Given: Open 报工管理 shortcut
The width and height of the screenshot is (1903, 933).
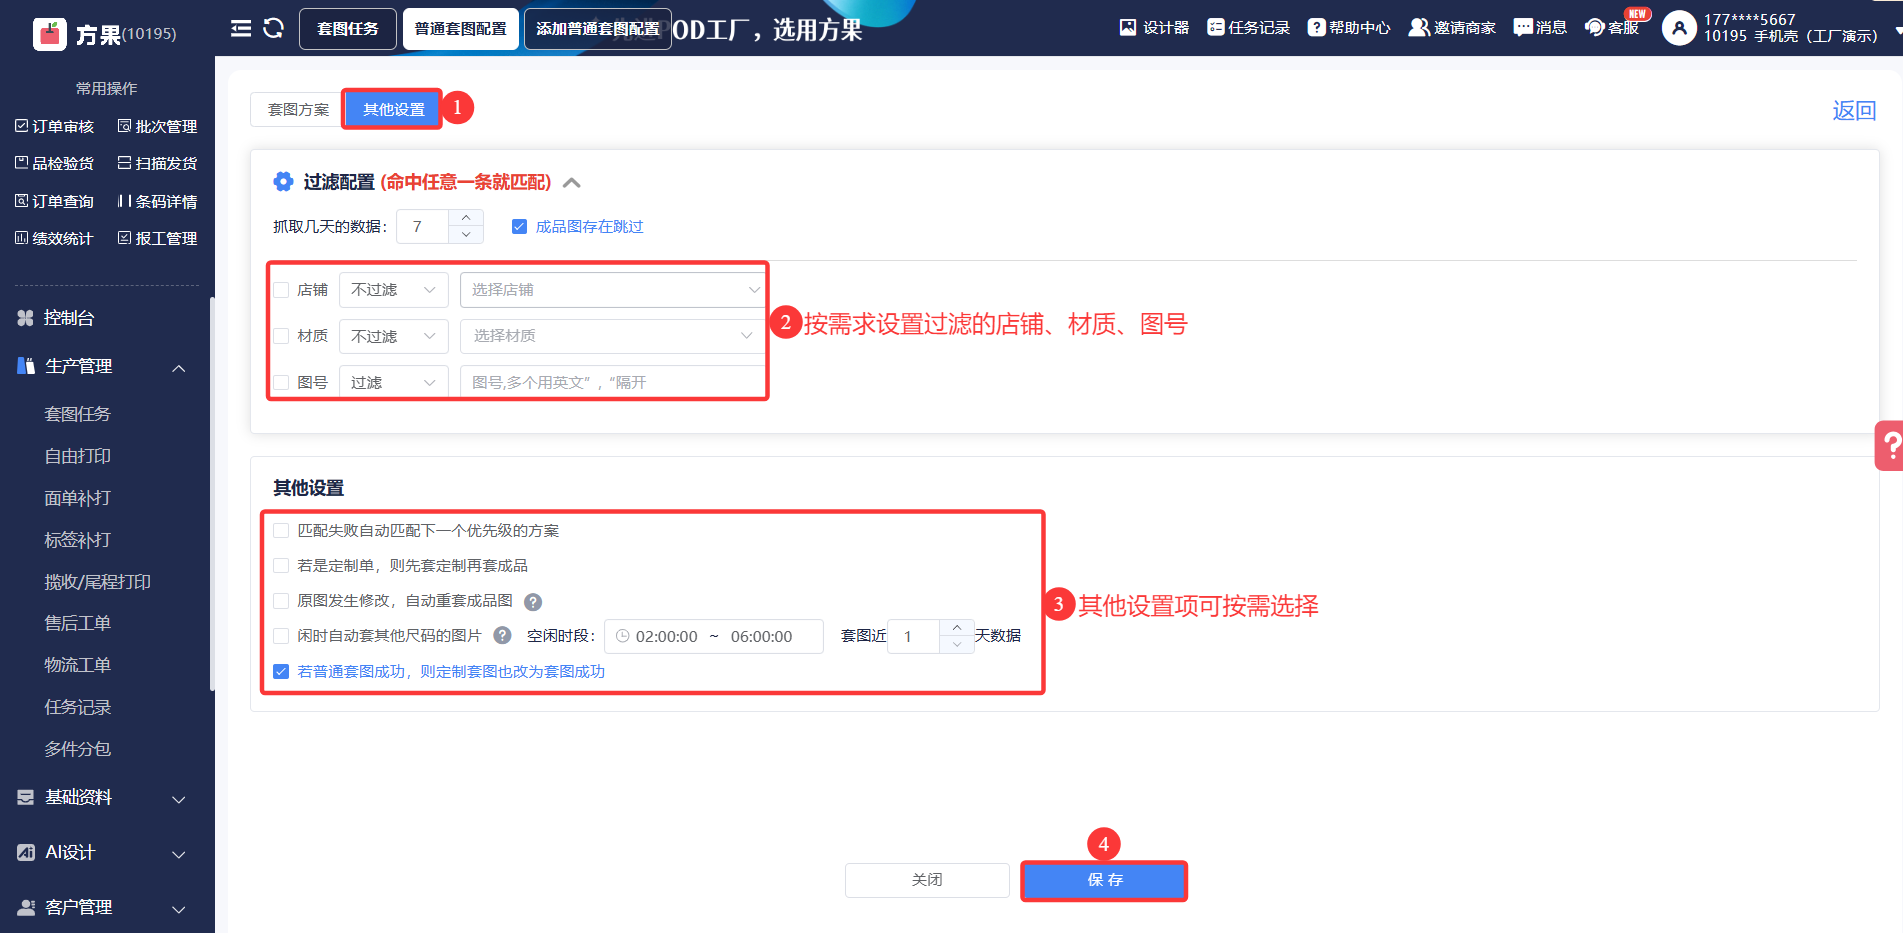Looking at the screenshot, I should coord(158,238).
